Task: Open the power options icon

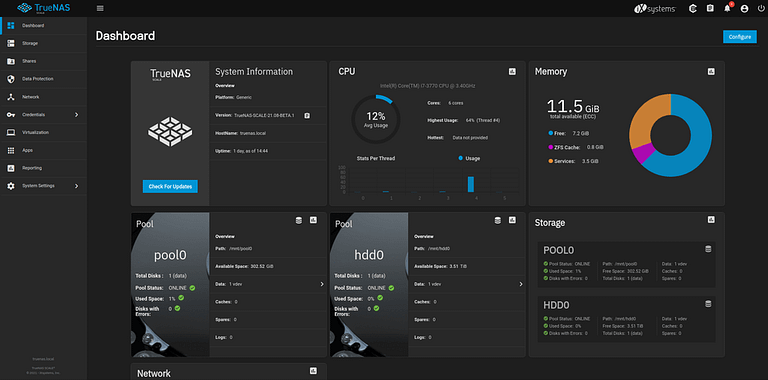Action: (761, 8)
